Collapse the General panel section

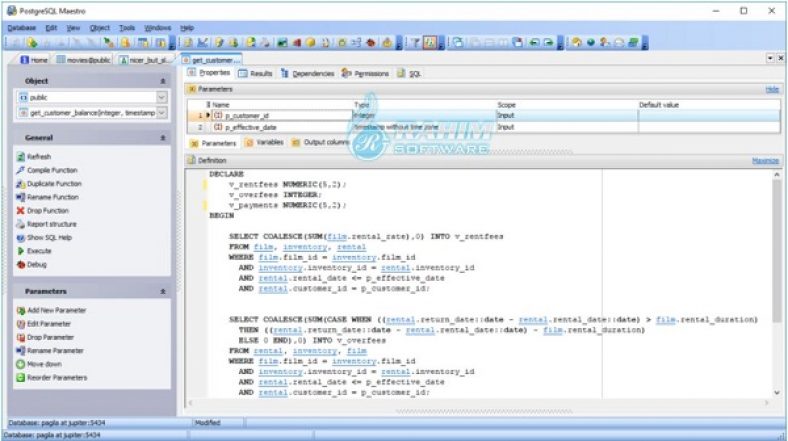tap(163, 138)
